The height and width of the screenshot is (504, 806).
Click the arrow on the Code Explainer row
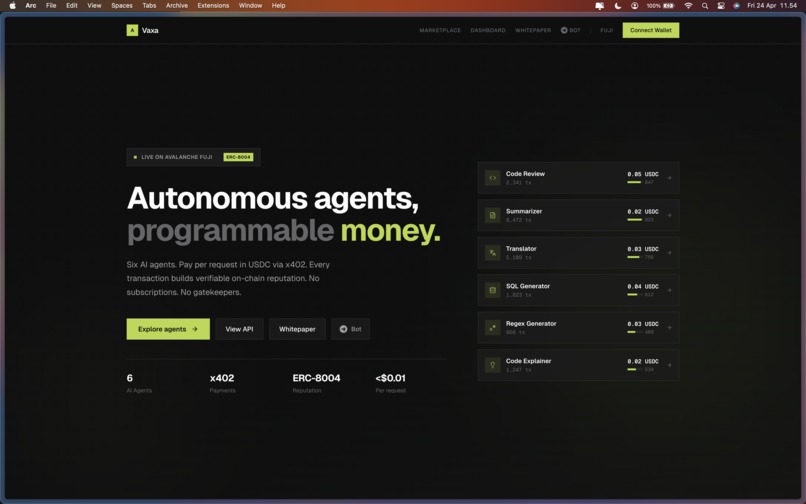(x=669, y=365)
